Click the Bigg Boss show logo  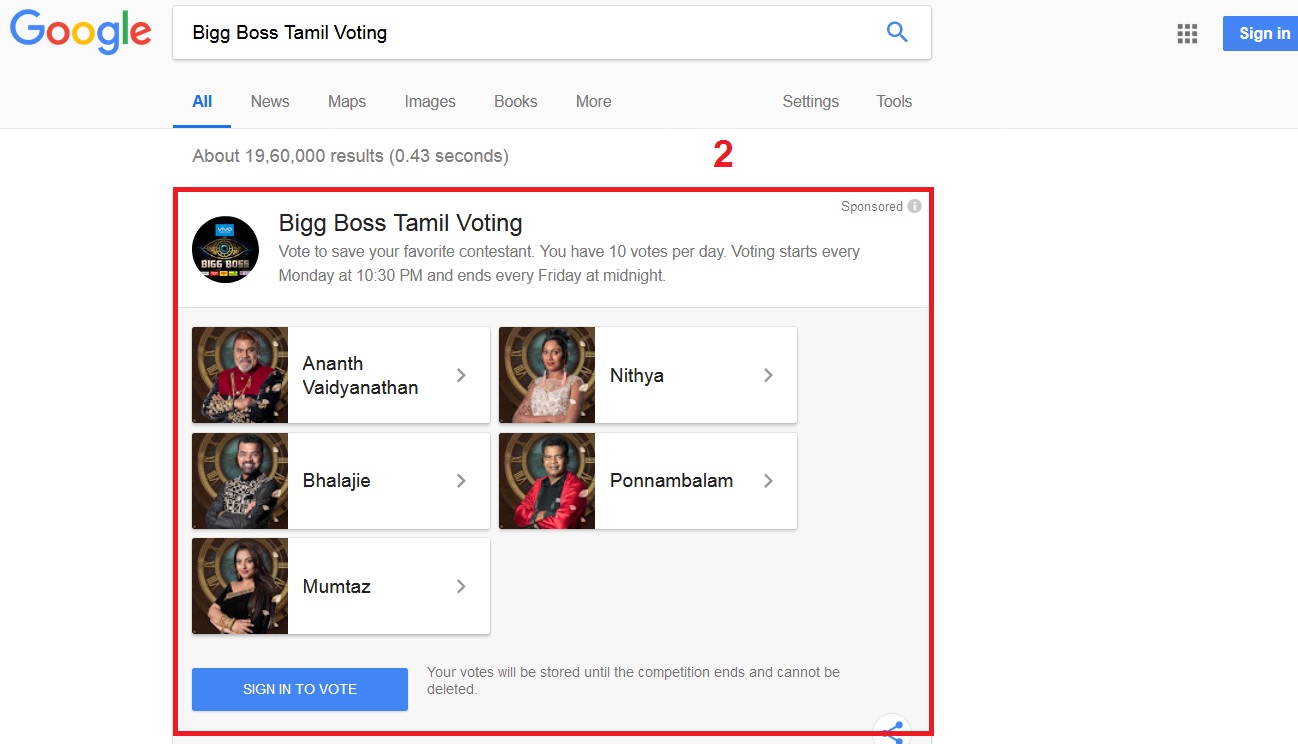tap(225, 250)
